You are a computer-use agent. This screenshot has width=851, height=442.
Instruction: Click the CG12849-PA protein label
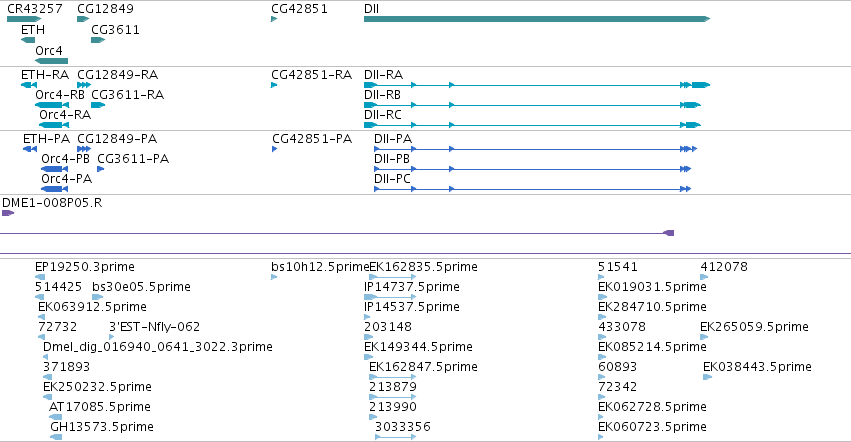[117, 138]
